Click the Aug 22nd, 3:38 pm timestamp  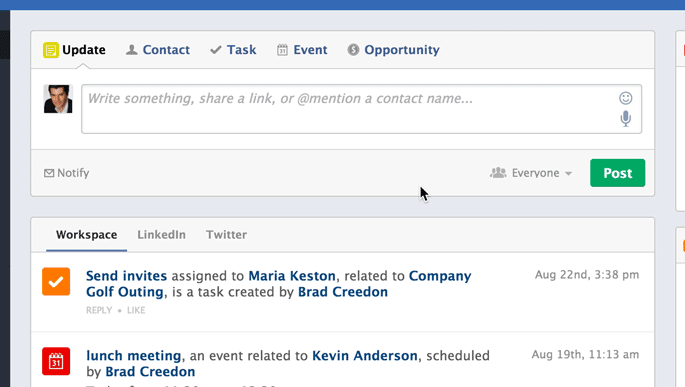coord(587,275)
